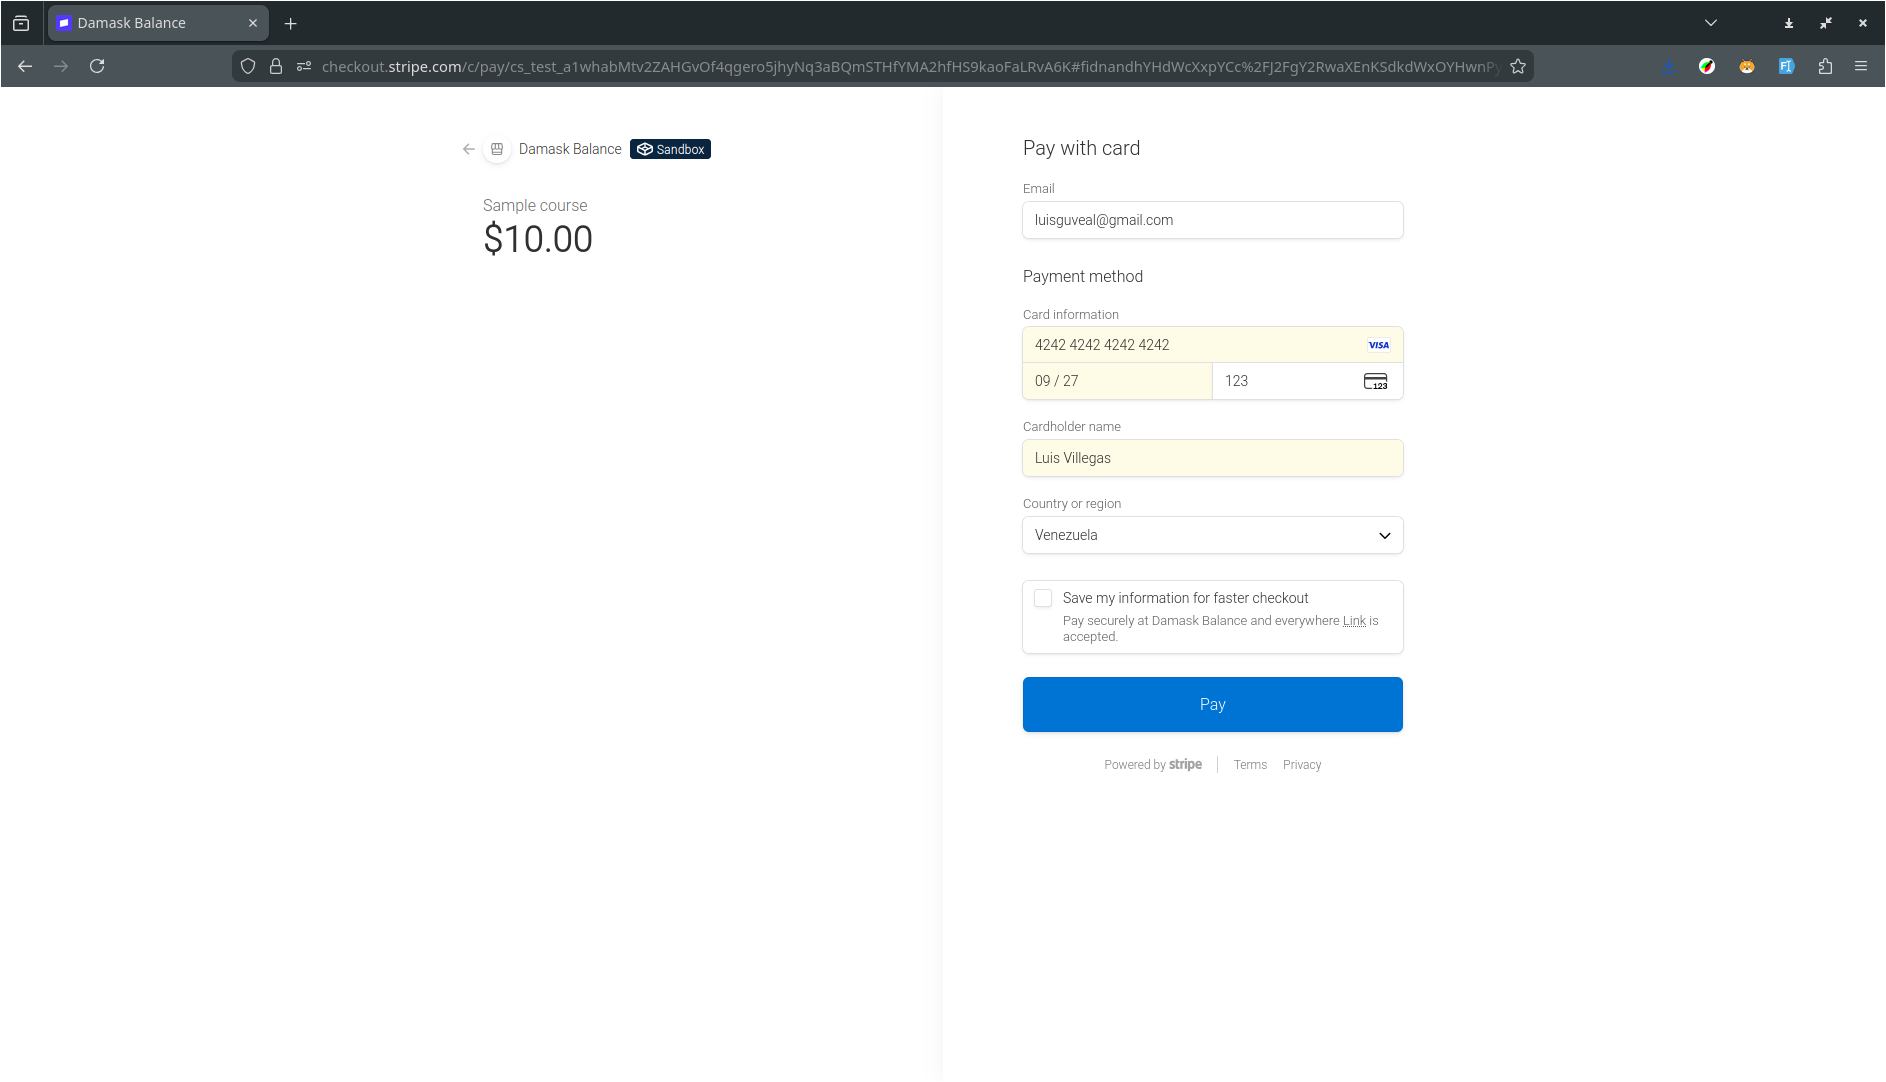Screen dimensions: 1886x1082
Task: Click the Damask Balance merchant back arrow
Action: click(468, 149)
